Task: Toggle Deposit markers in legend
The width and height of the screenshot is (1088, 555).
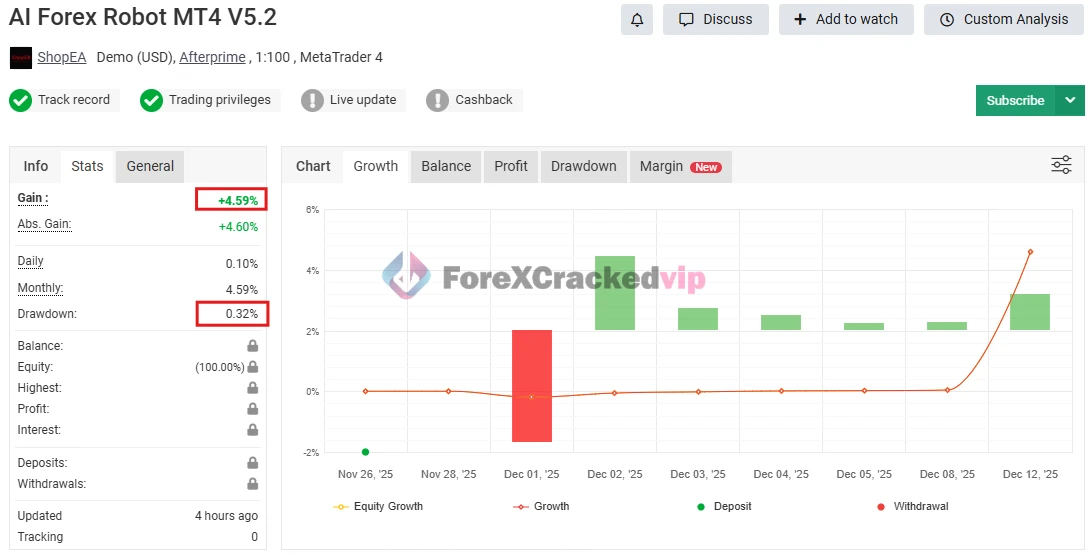Action: tap(724, 506)
